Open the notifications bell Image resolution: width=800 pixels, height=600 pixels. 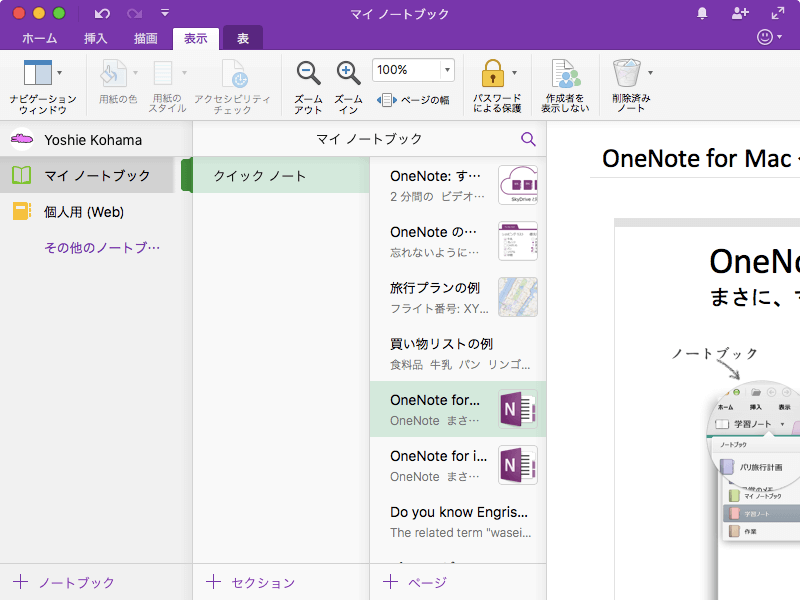click(702, 13)
